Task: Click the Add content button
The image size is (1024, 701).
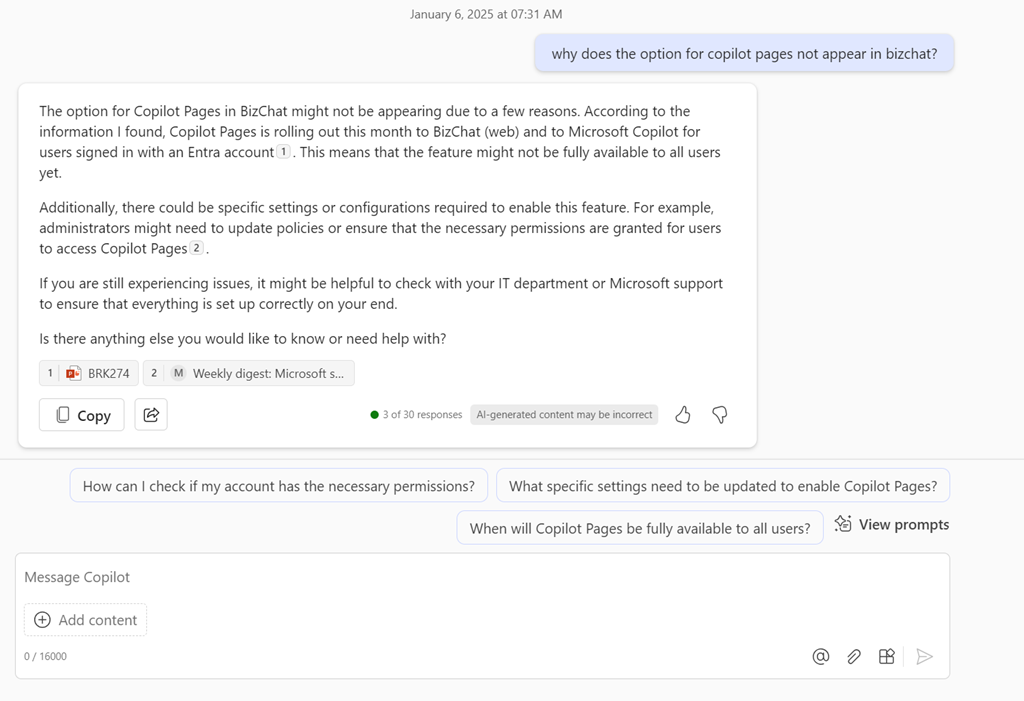Action: pos(86,620)
